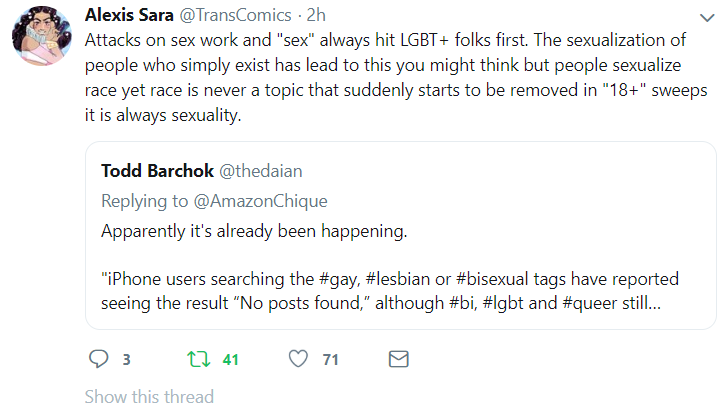The image size is (724, 410).
Task: Click the reply speech bubble icon
Action: pos(98,359)
